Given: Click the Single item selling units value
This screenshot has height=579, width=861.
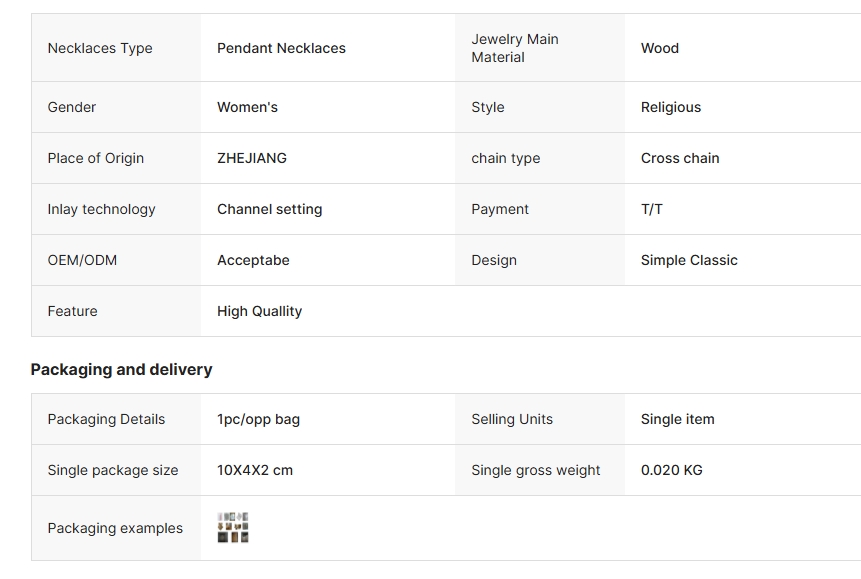Looking at the screenshot, I should pos(677,420).
